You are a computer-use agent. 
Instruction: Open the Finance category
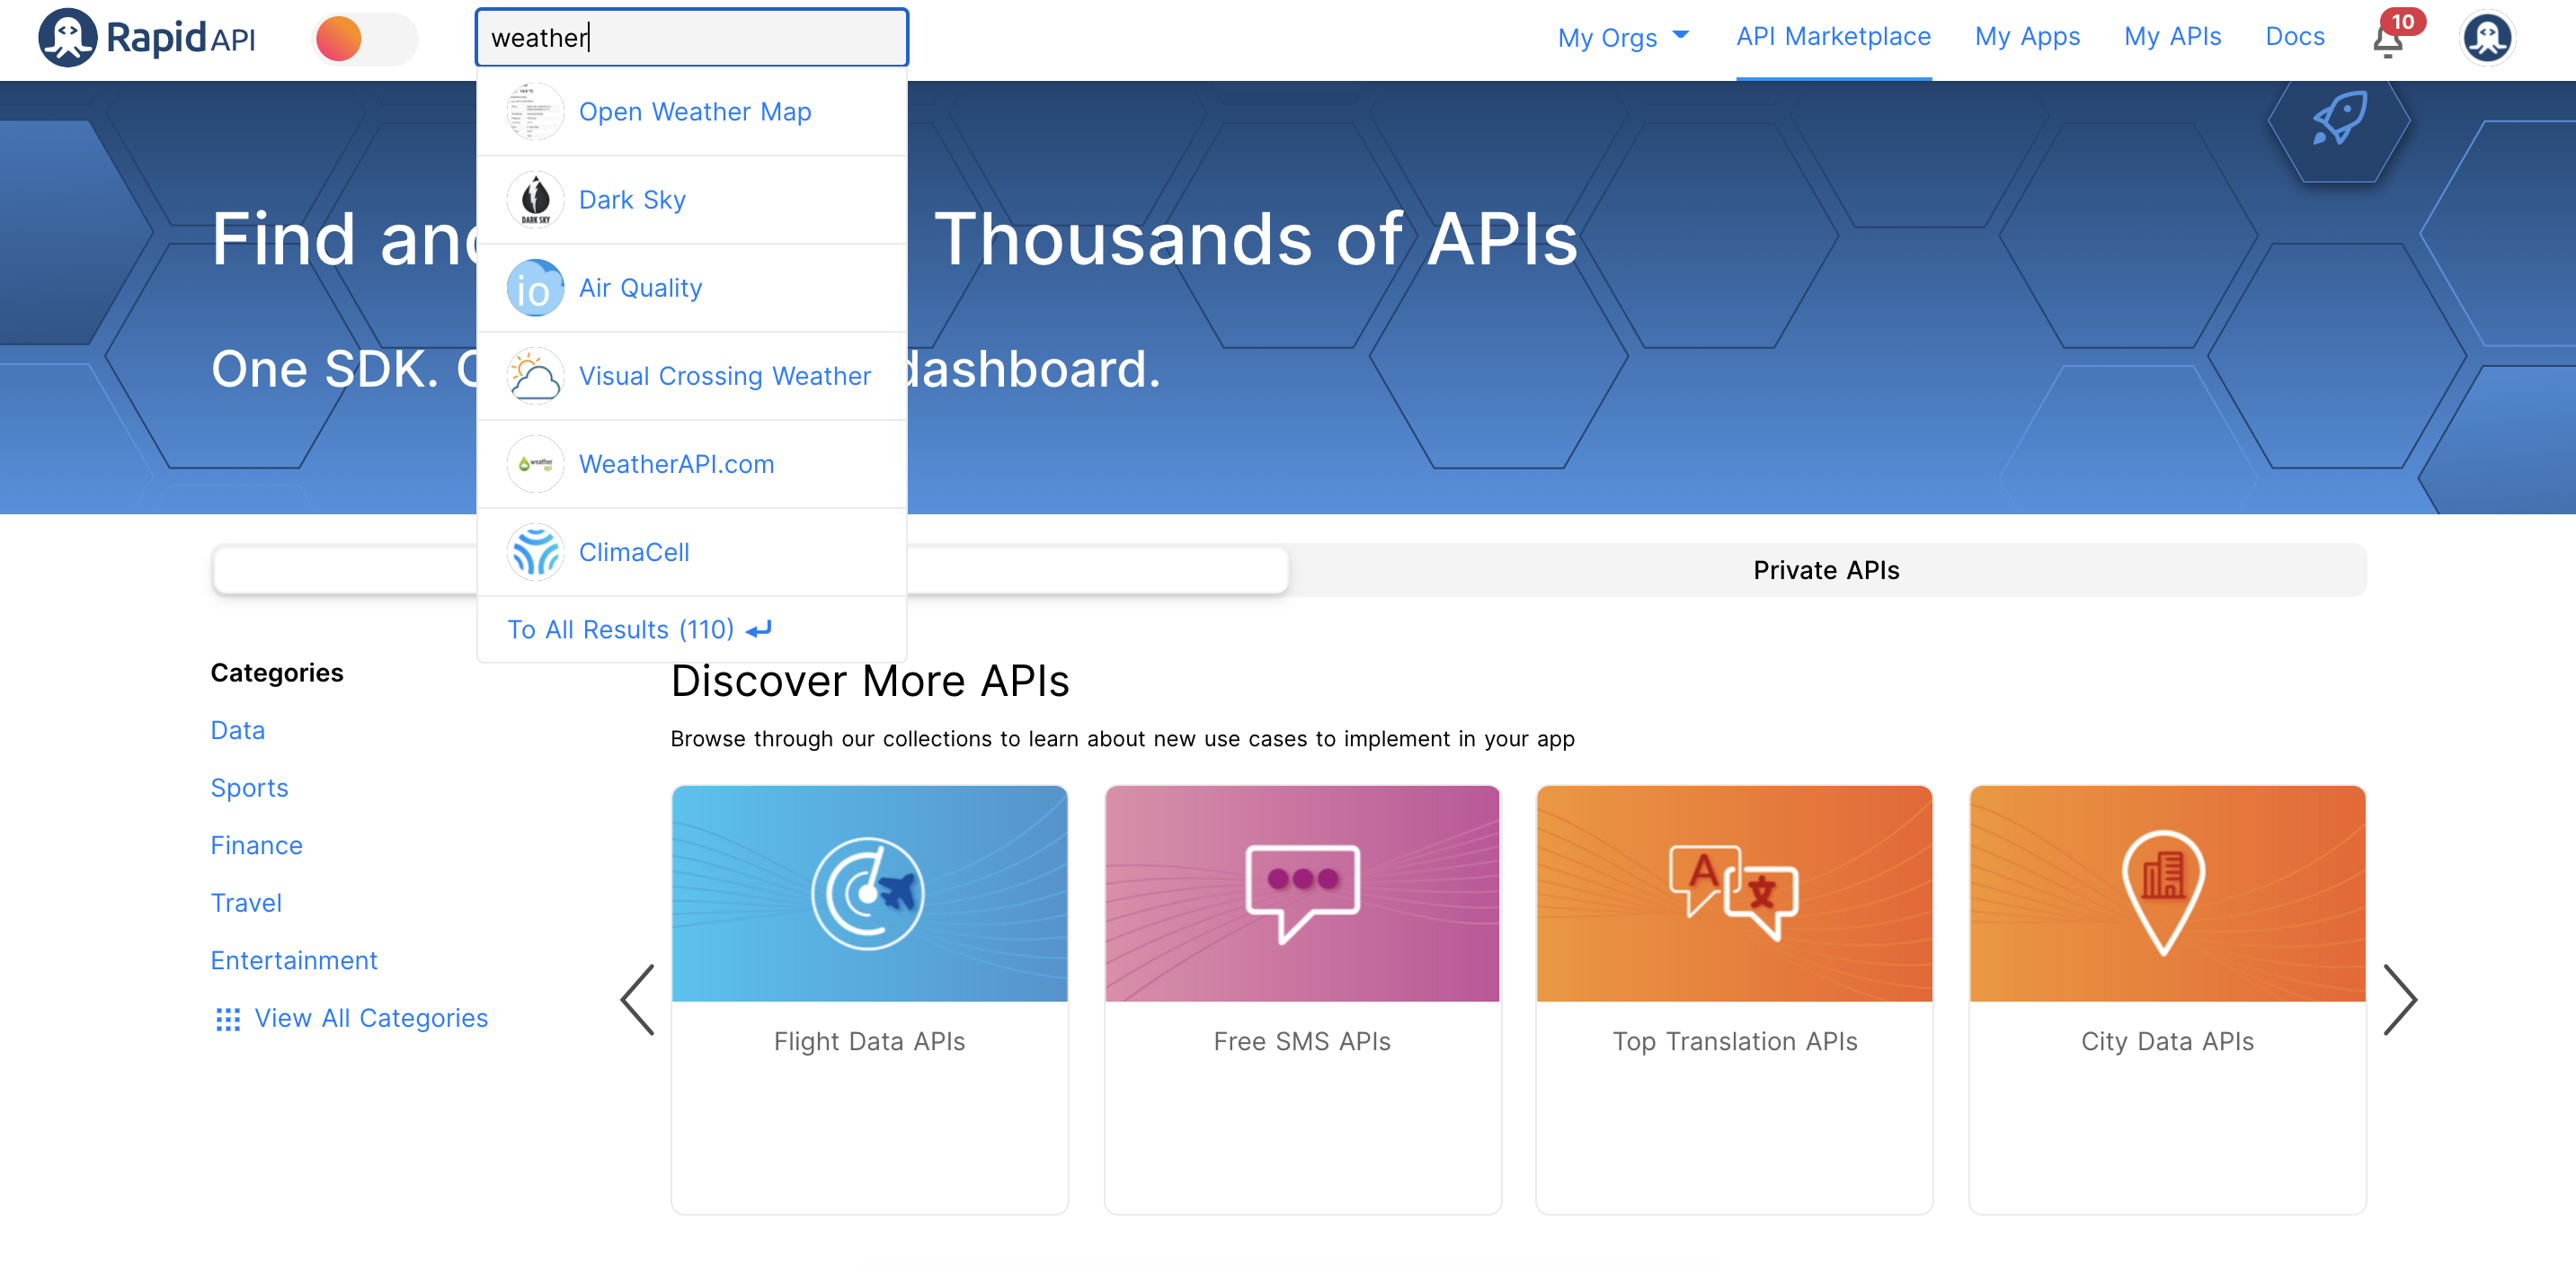point(256,845)
